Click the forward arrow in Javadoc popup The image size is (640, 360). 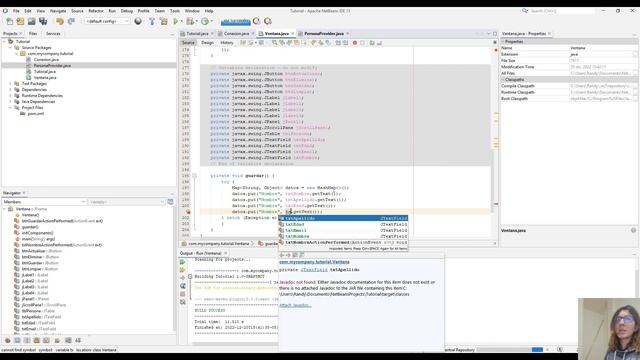pyautogui.click(x=288, y=255)
